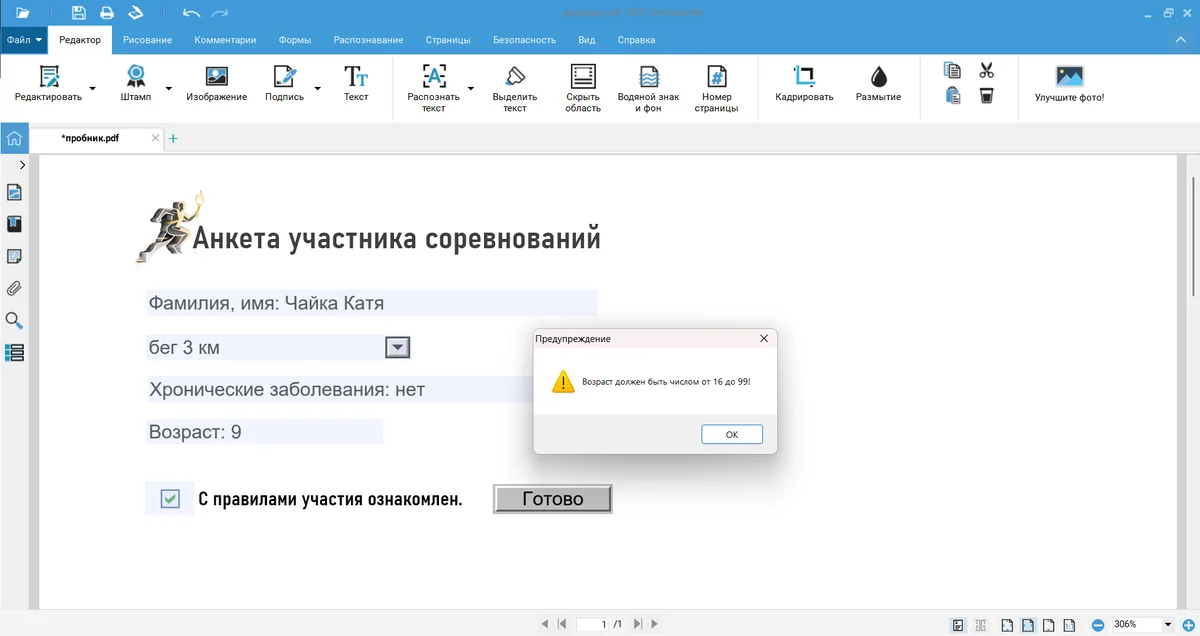
Task: Open the Crop (Кадрировать) tool
Action: tap(804, 77)
